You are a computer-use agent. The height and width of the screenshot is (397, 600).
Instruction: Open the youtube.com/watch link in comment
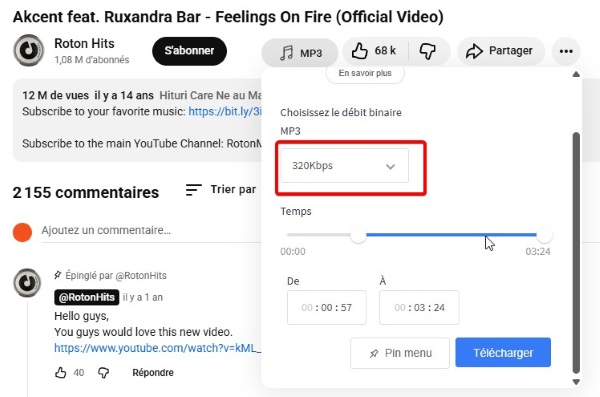pyautogui.click(x=157, y=348)
